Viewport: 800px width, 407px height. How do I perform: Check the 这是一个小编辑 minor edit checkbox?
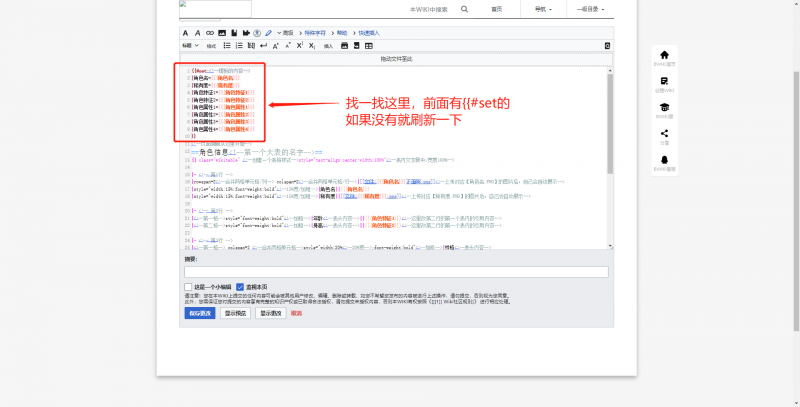click(188, 287)
